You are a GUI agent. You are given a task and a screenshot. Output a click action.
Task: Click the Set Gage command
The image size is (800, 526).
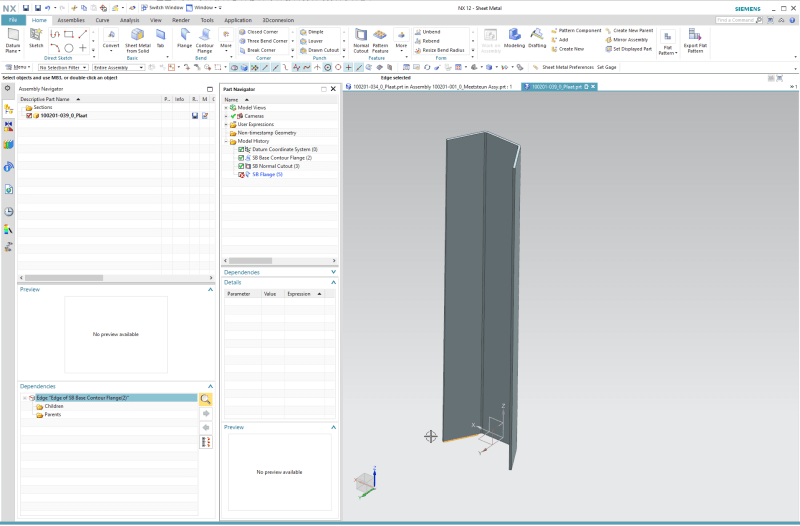coord(607,67)
